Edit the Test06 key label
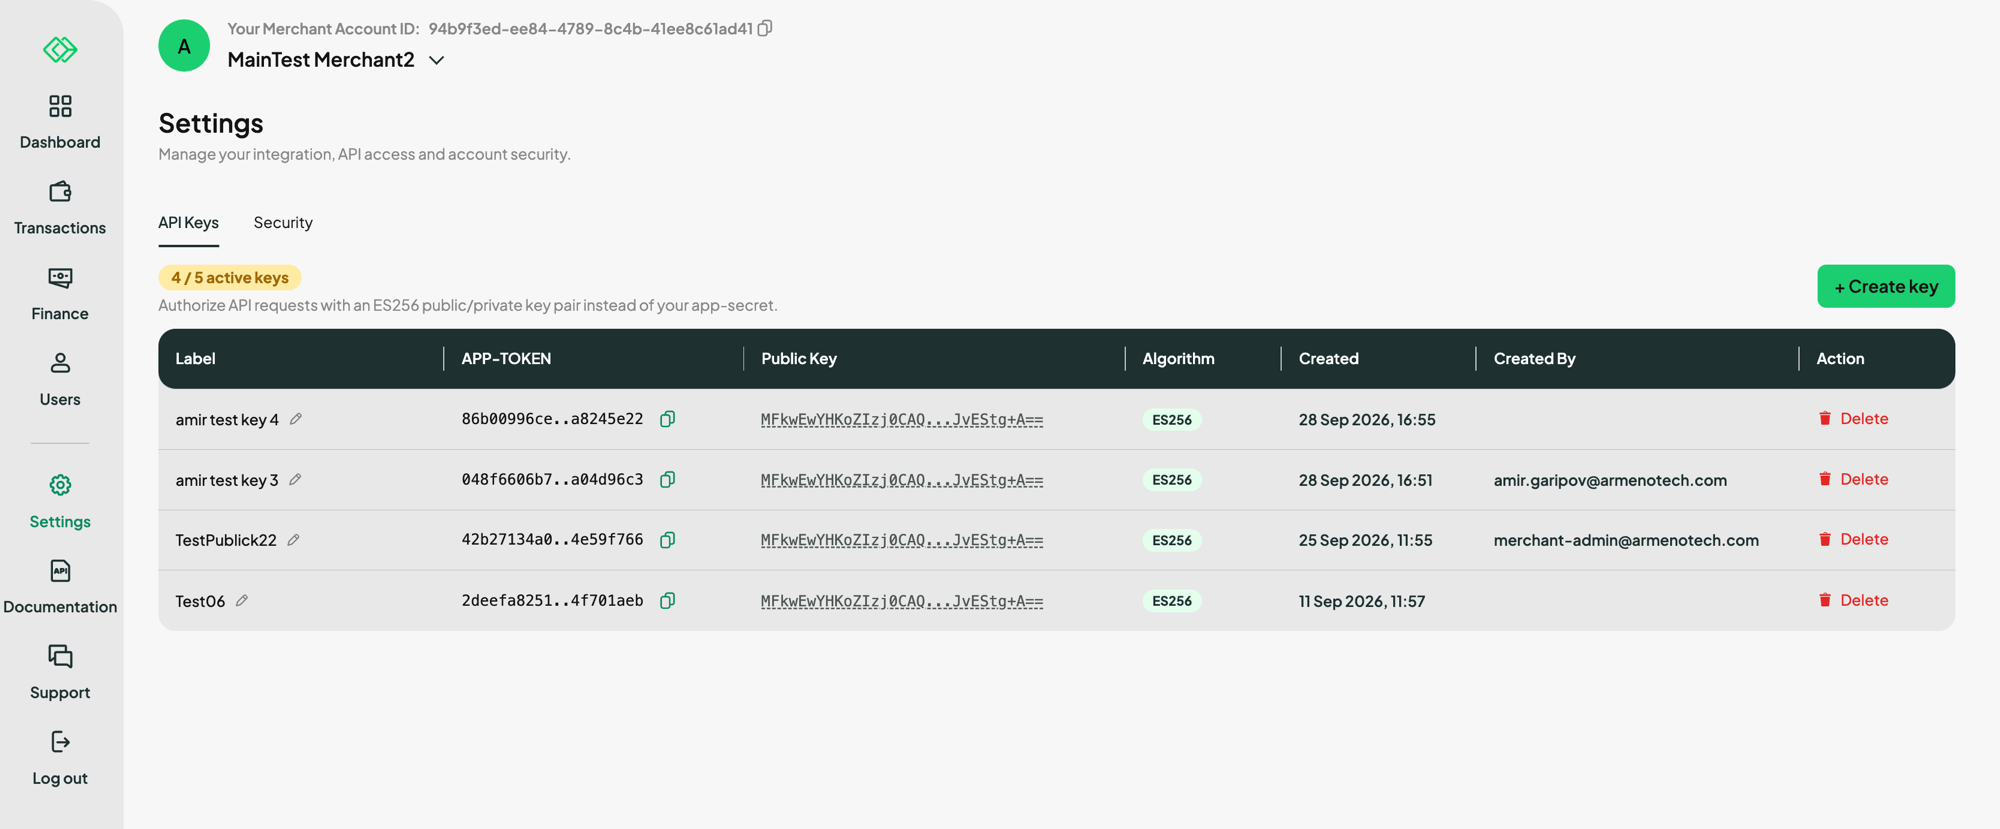This screenshot has height=829, width=2000. pyautogui.click(x=242, y=601)
